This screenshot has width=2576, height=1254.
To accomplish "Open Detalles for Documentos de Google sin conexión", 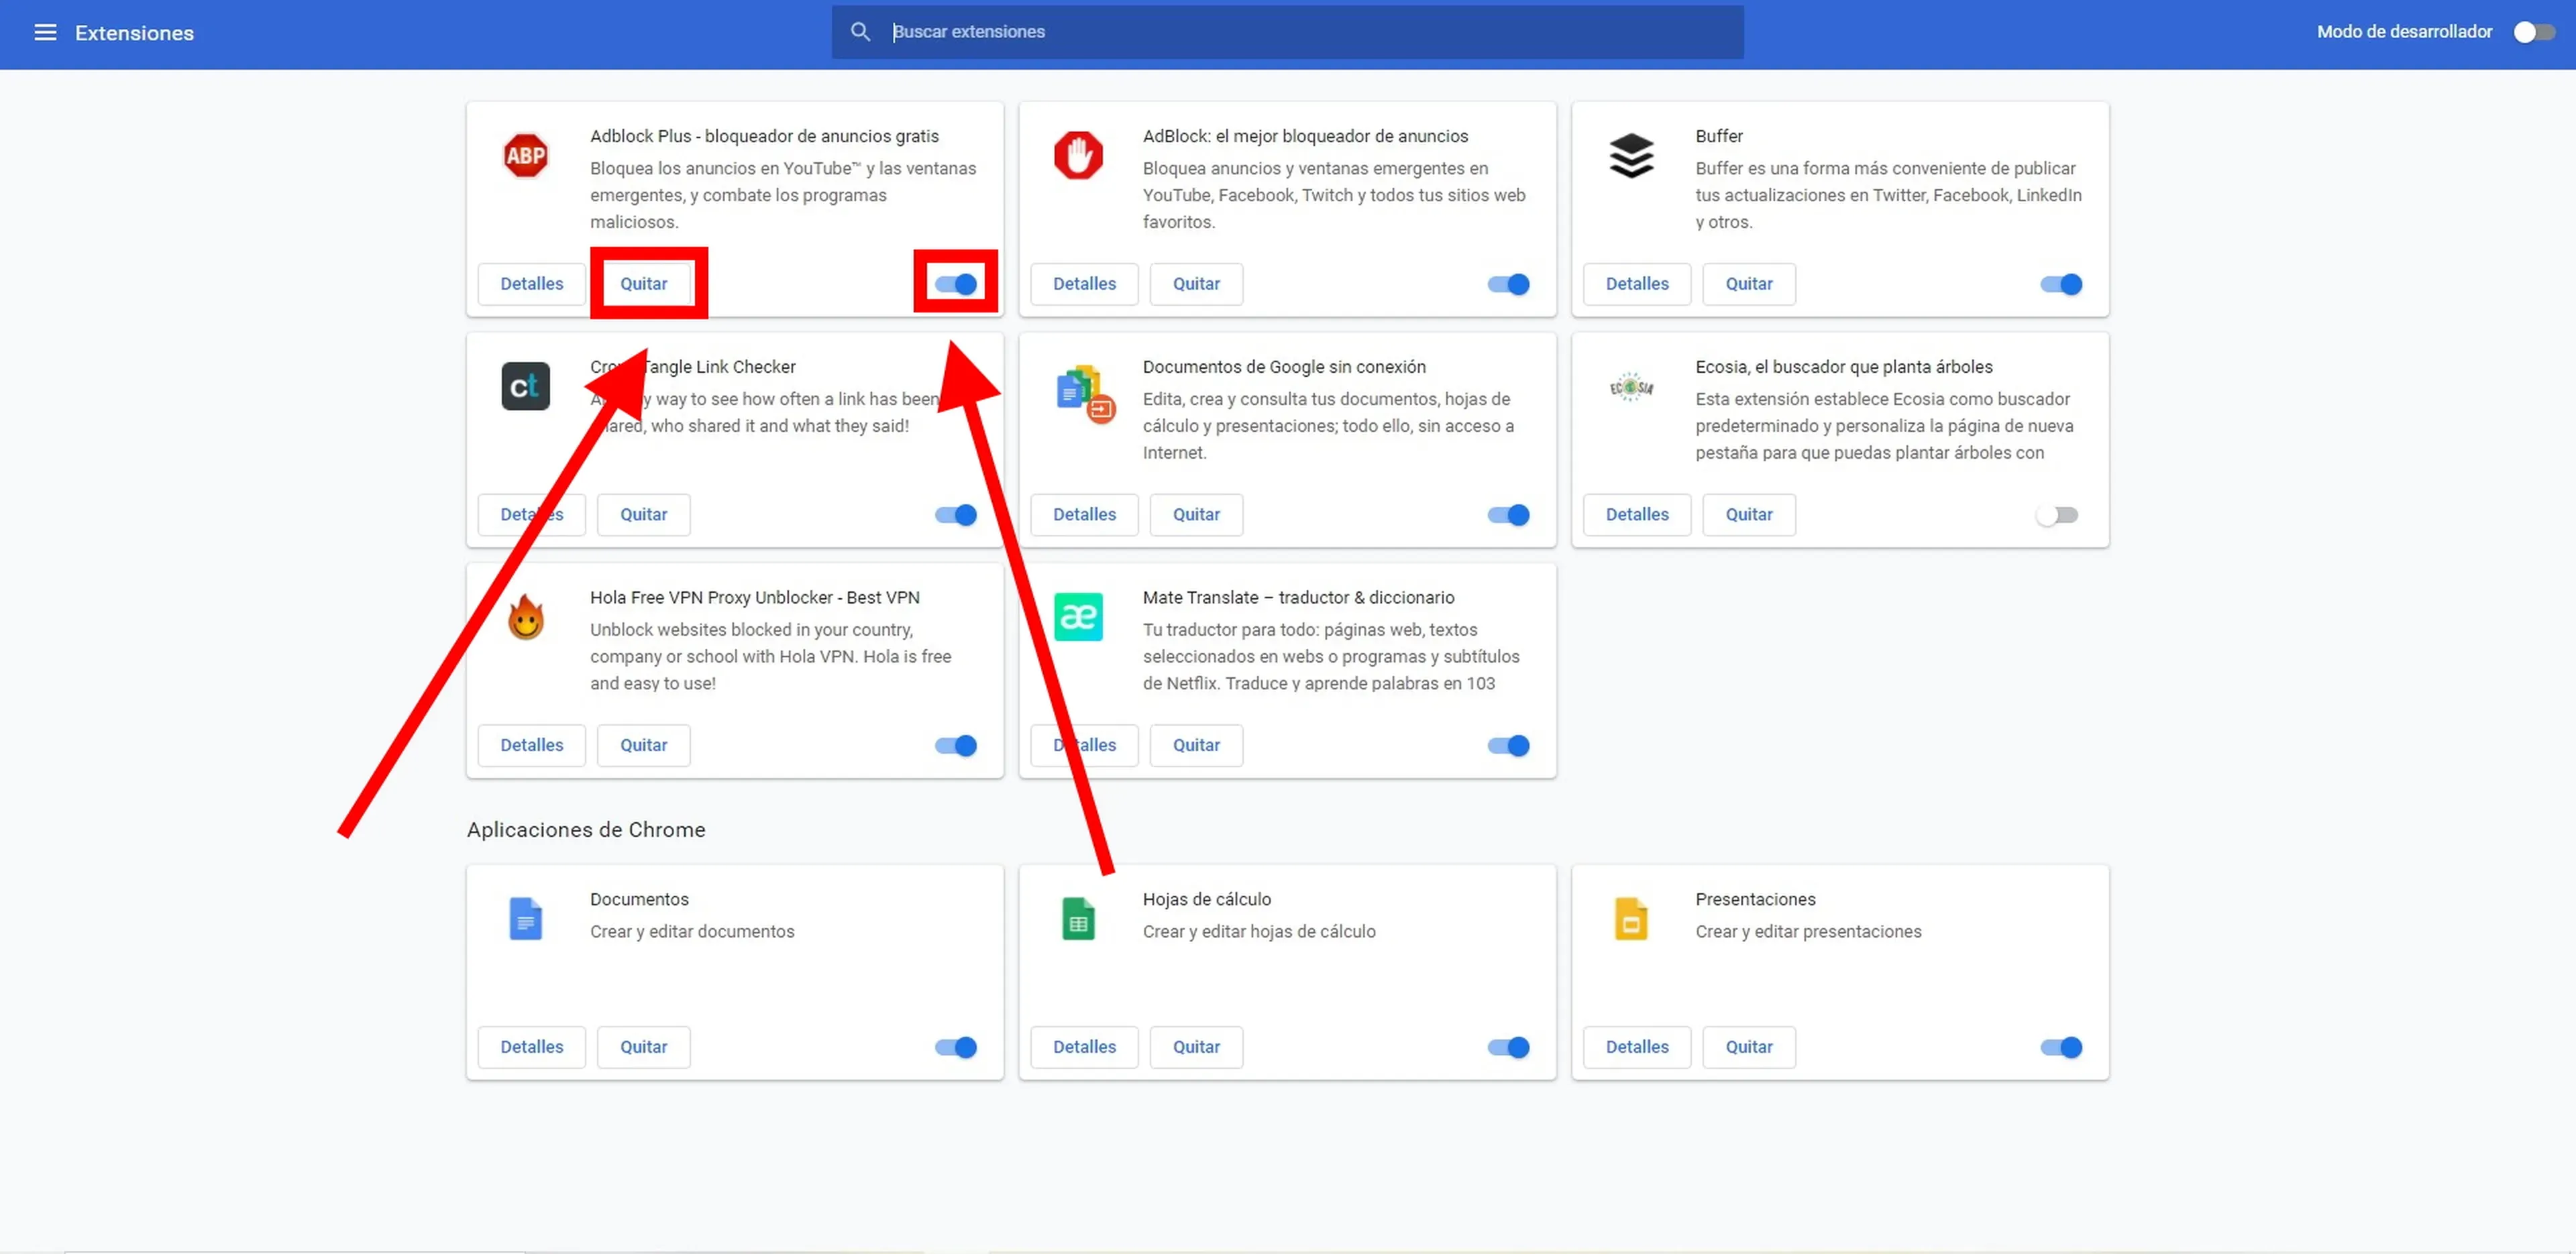I will coord(1084,515).
